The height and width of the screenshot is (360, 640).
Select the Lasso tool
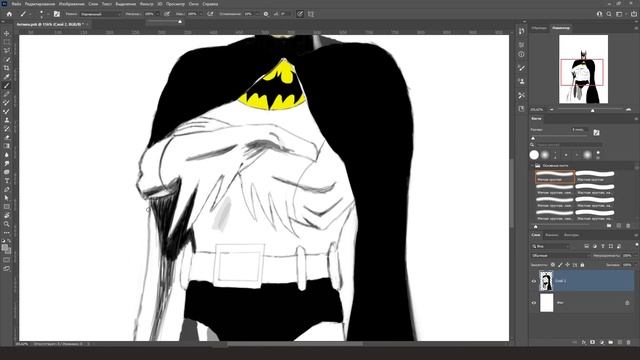(x=7, y=50)
